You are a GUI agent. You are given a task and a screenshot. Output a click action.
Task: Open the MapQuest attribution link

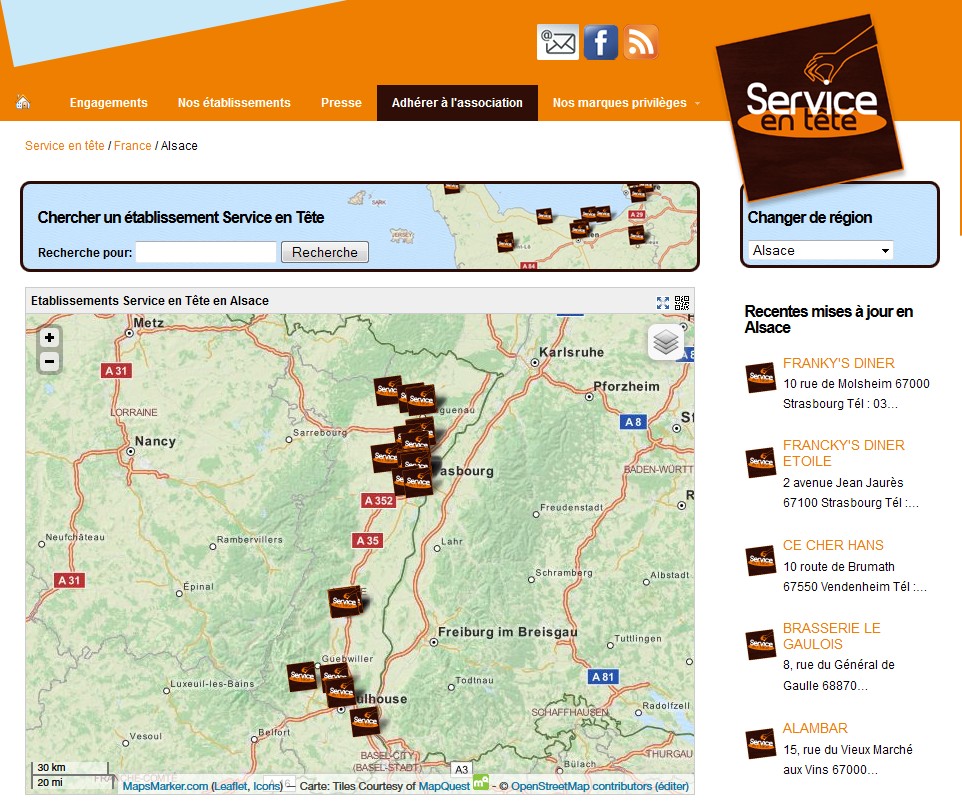coord(444,786)
